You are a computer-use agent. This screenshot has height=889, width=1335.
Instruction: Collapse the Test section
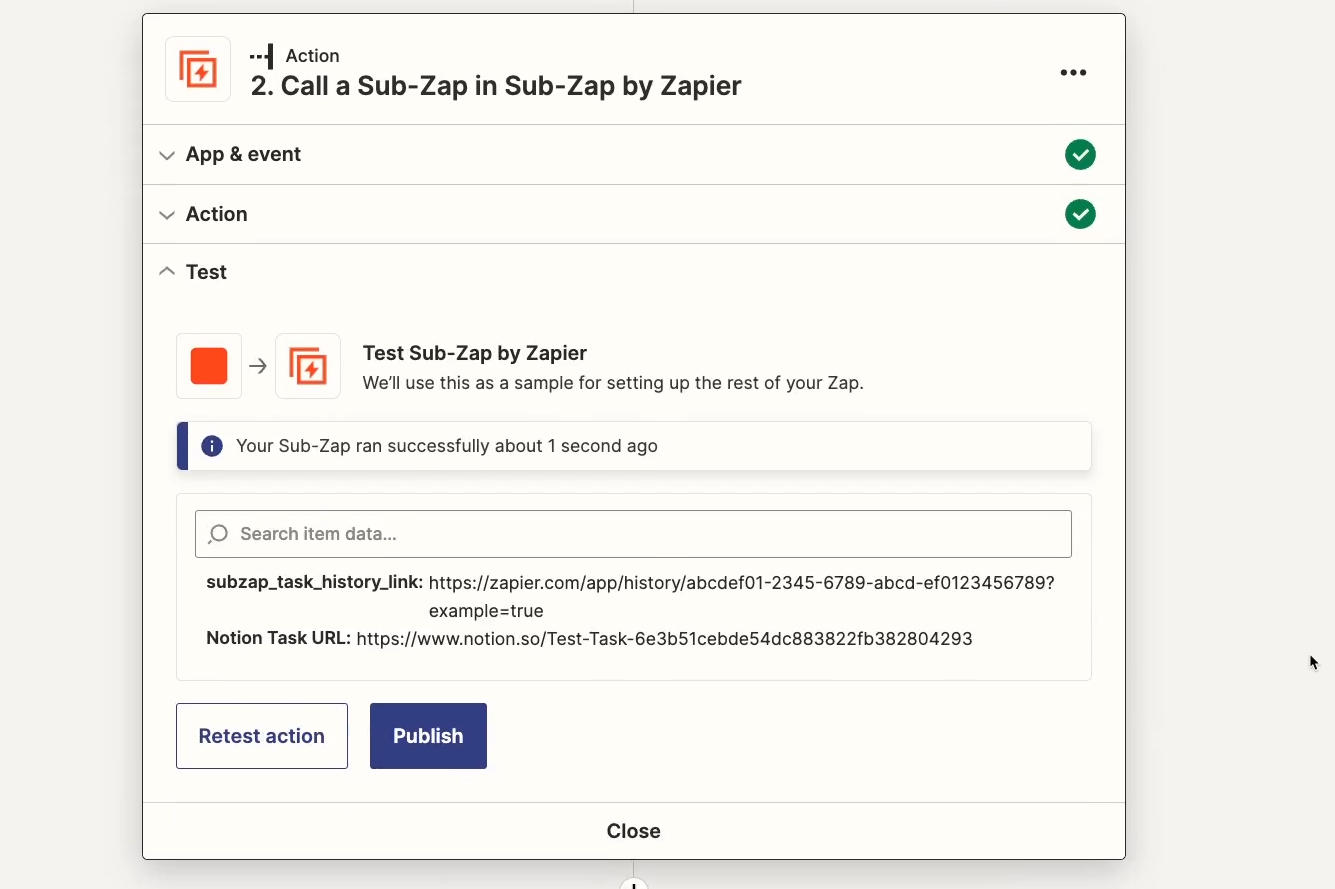coord(634,272)
